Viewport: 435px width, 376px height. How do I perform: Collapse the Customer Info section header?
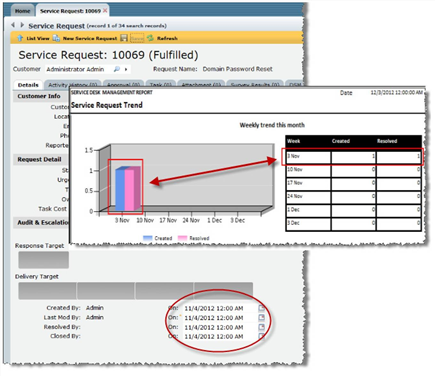coord(41,96)
